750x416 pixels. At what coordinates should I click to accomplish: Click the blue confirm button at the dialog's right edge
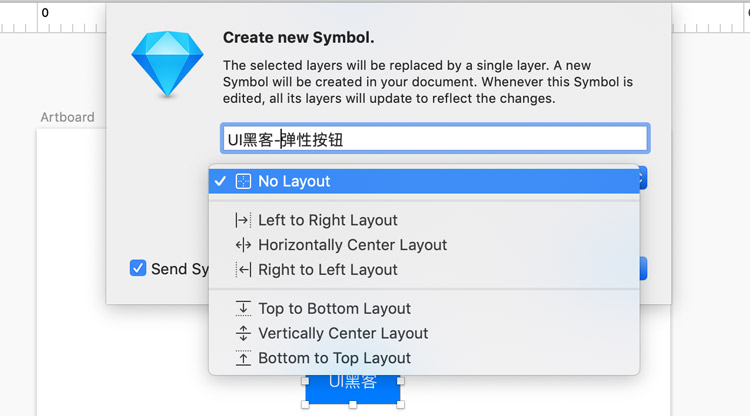tap(643, 268)
